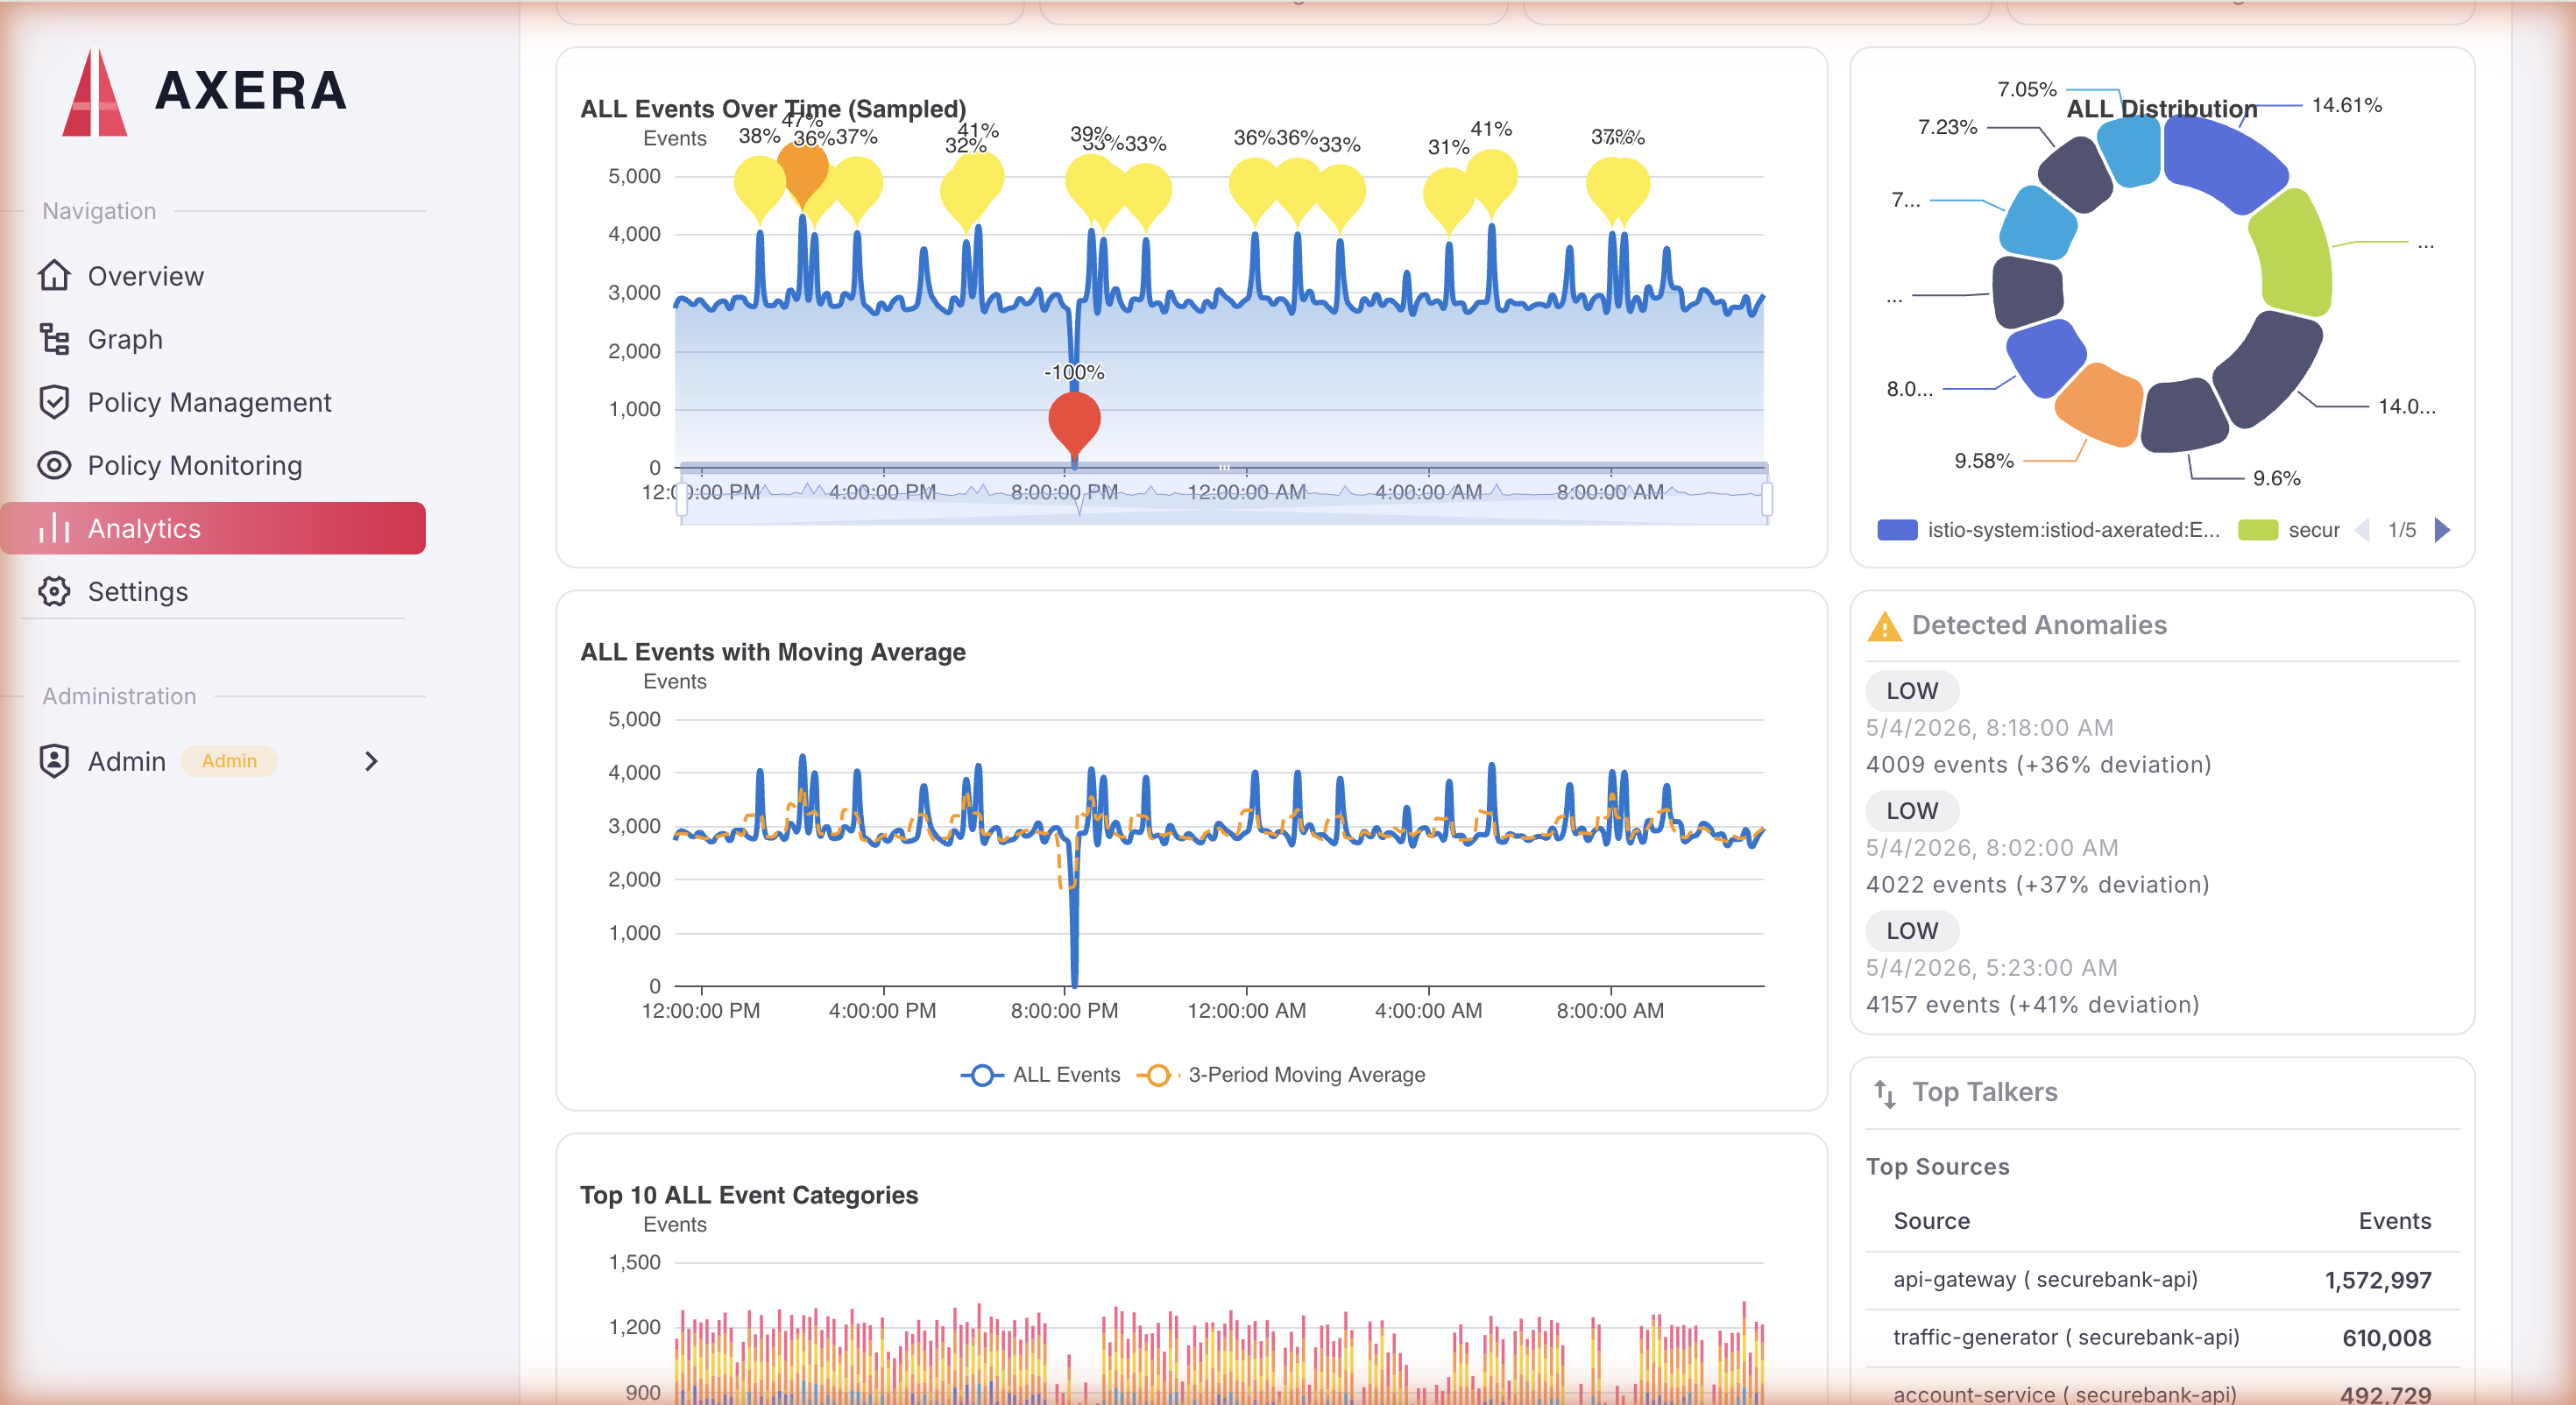Click the Admin user shield icon
2576x1405 pixels.
[54, 761]
